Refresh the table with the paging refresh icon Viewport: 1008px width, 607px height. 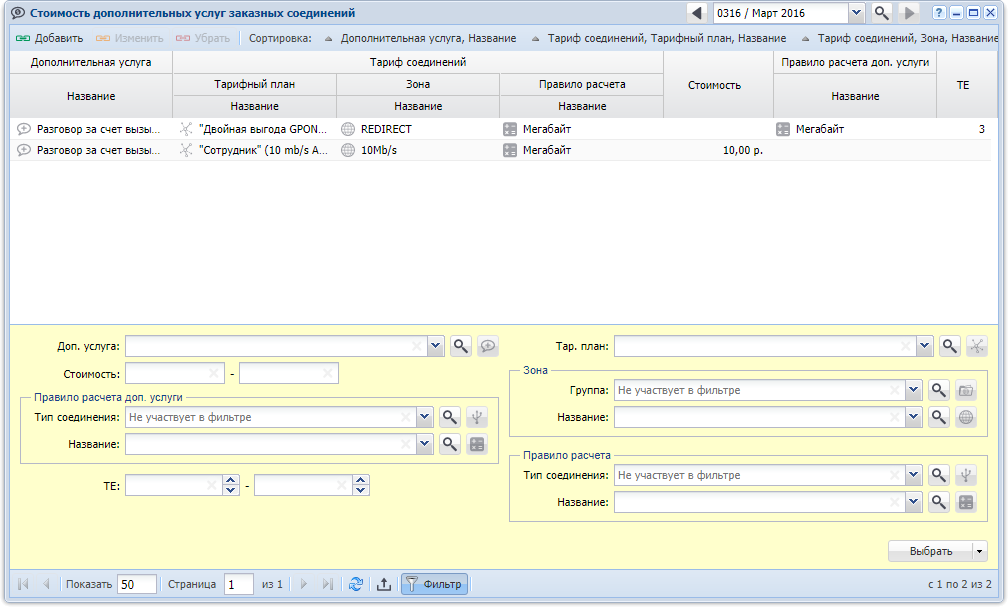[x=356, y=584]
